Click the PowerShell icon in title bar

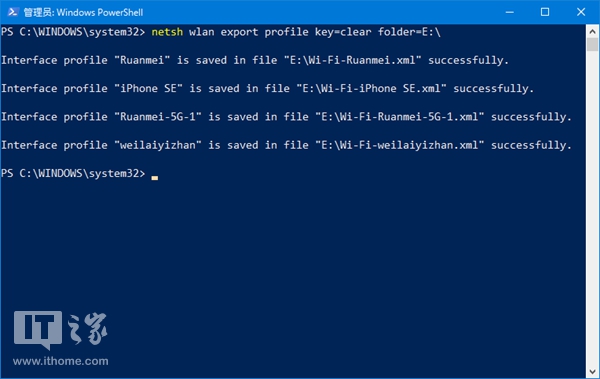(12, 12)
